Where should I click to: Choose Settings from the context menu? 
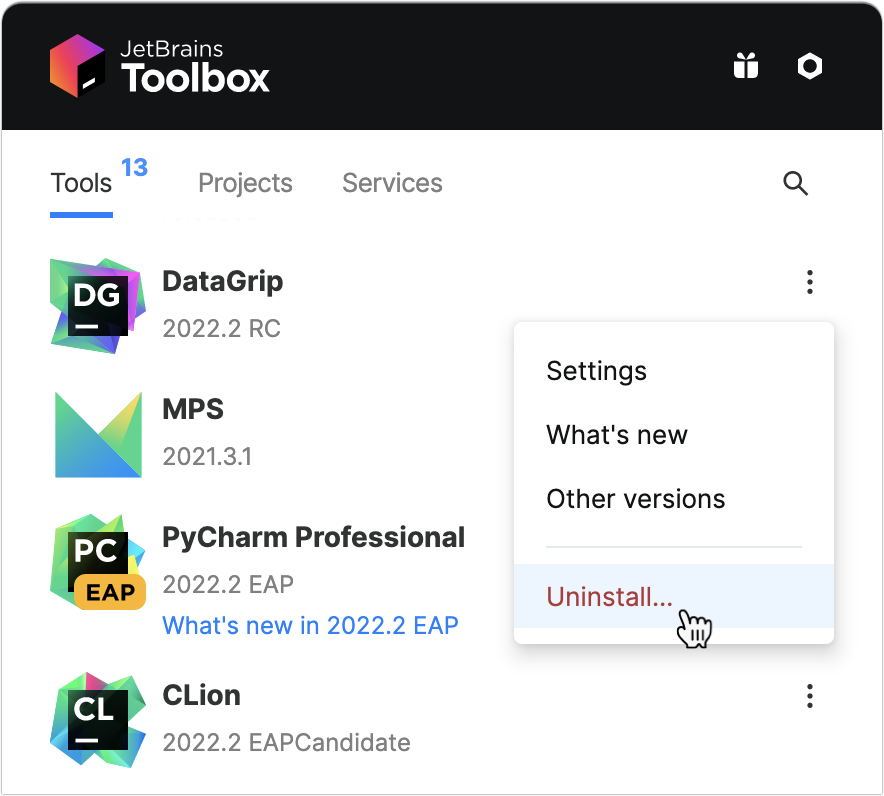tap(597, 370)
